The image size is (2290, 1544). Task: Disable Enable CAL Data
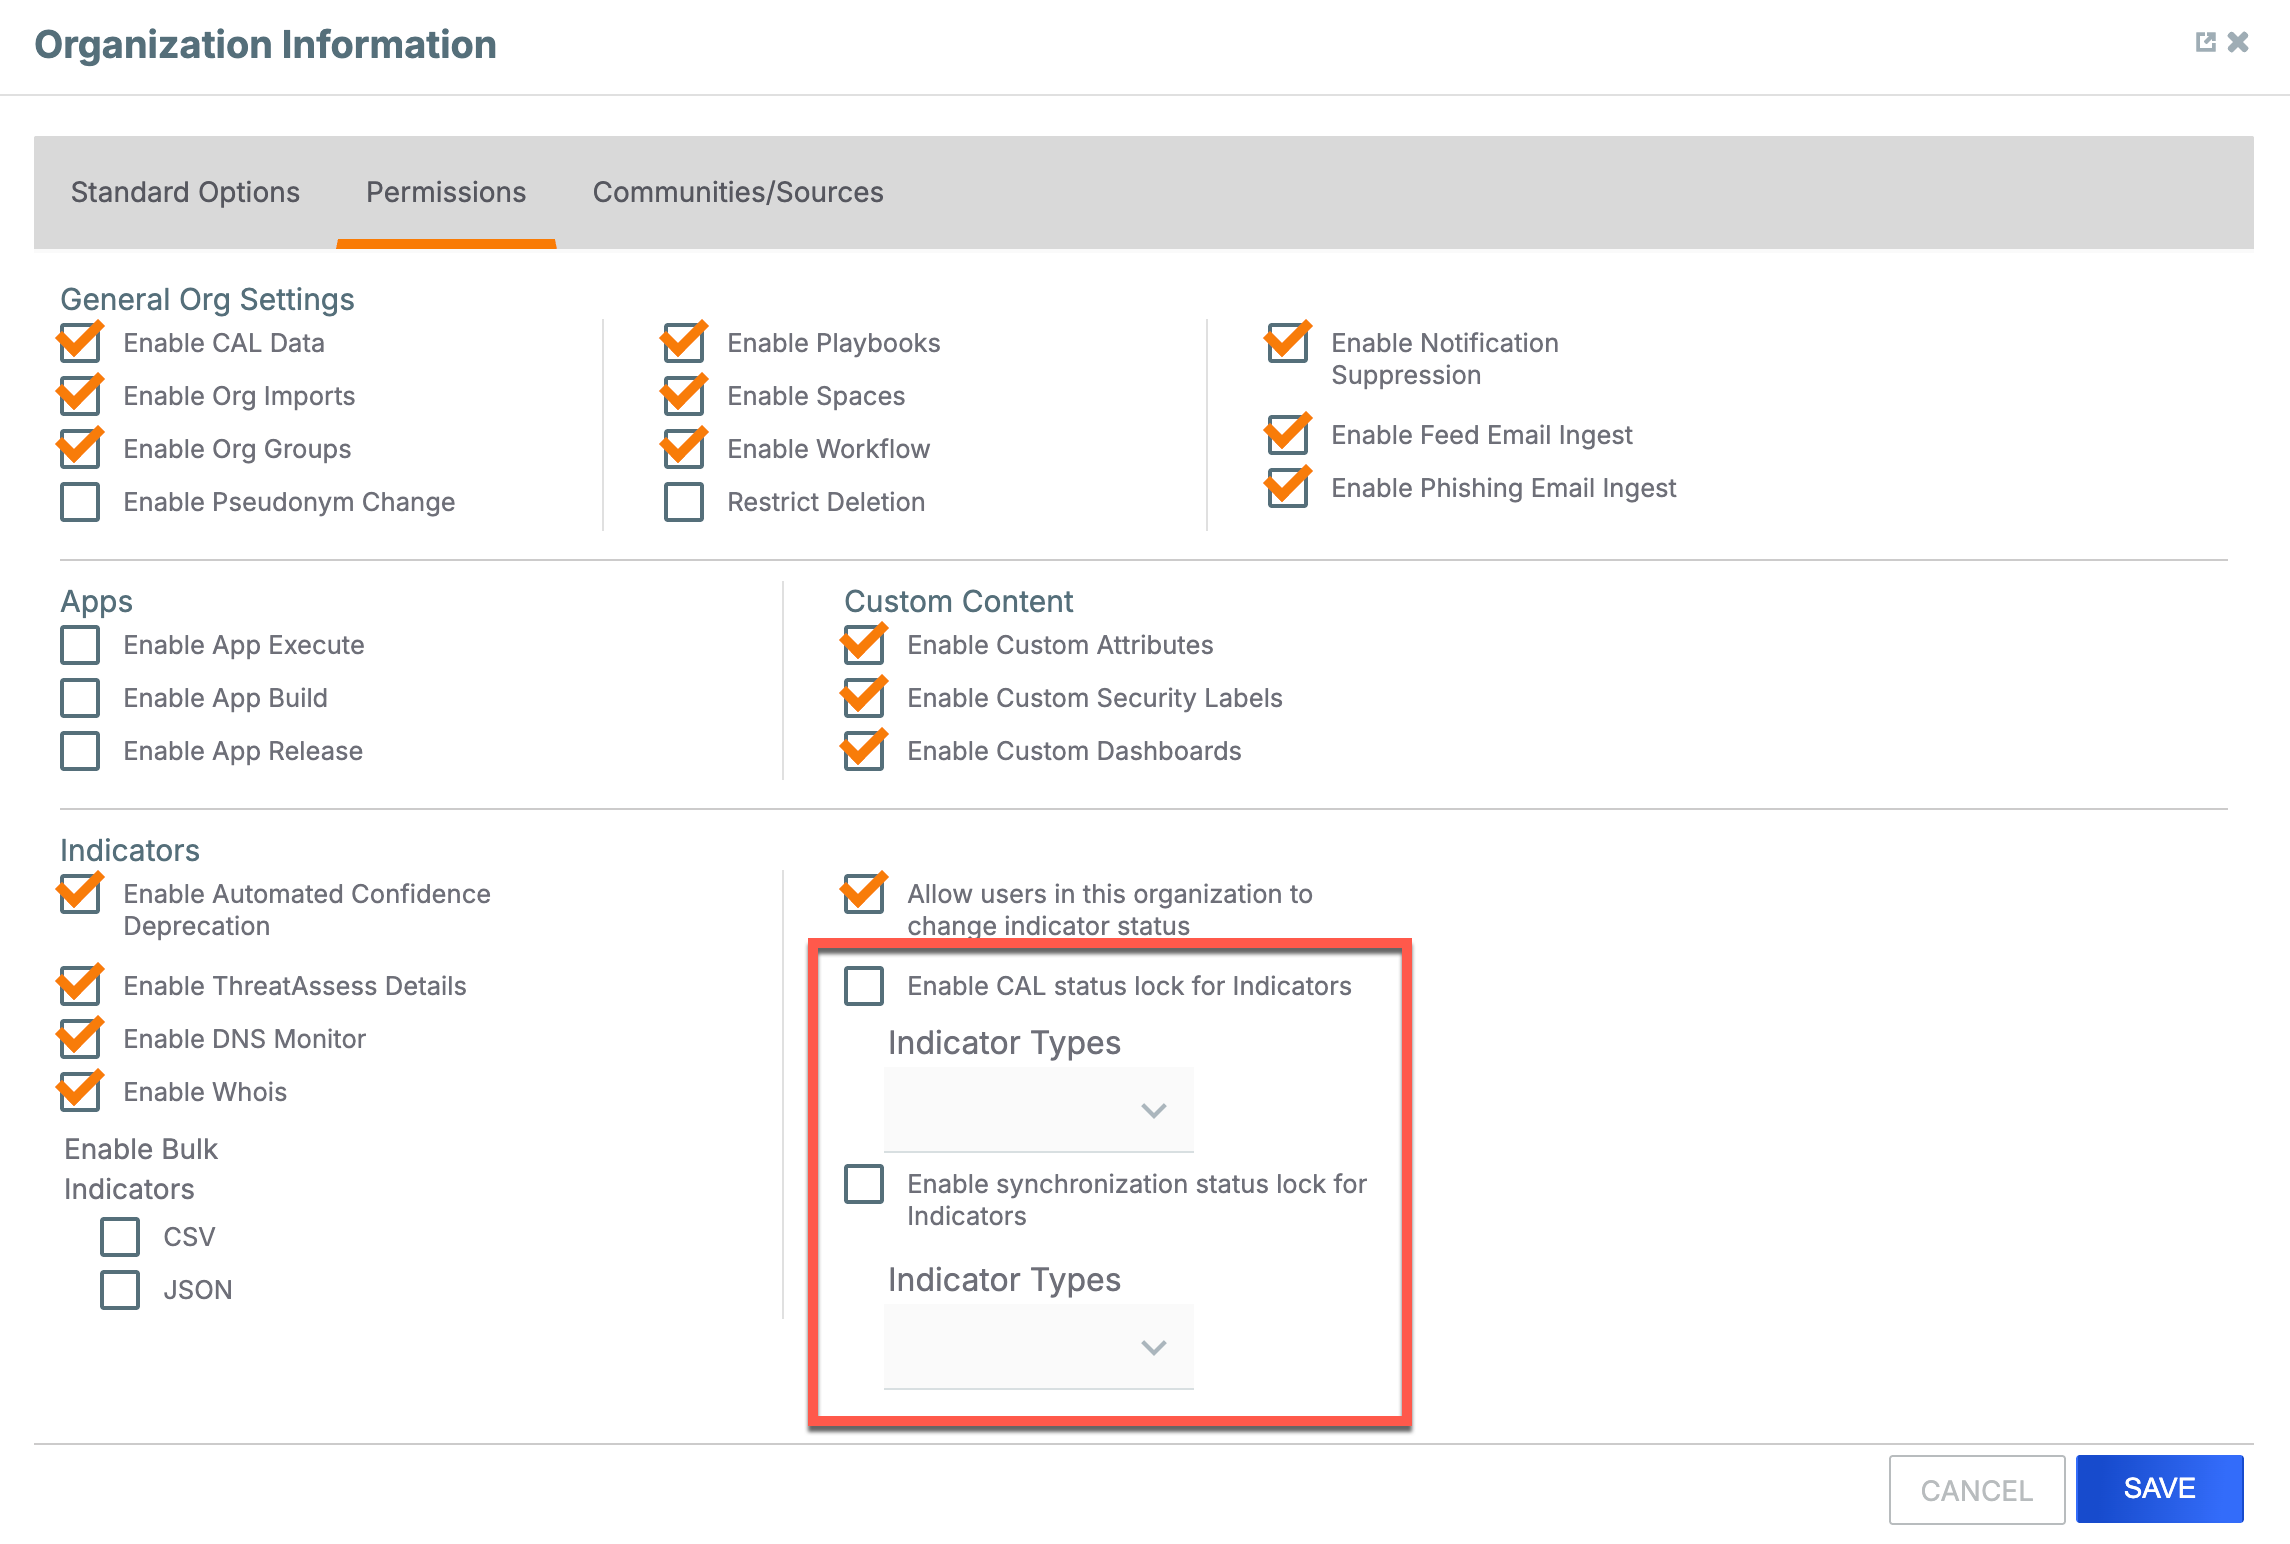point(79,343)
